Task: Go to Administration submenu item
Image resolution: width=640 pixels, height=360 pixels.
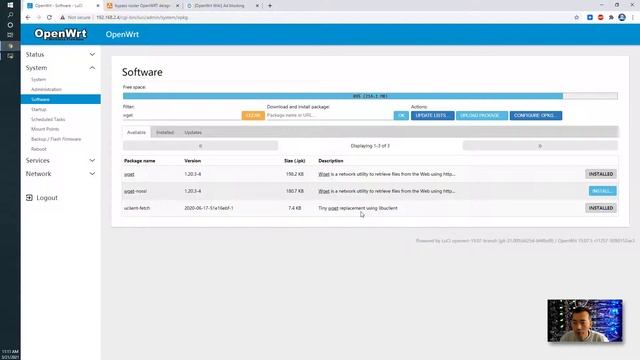Action: tap(46, 89)
